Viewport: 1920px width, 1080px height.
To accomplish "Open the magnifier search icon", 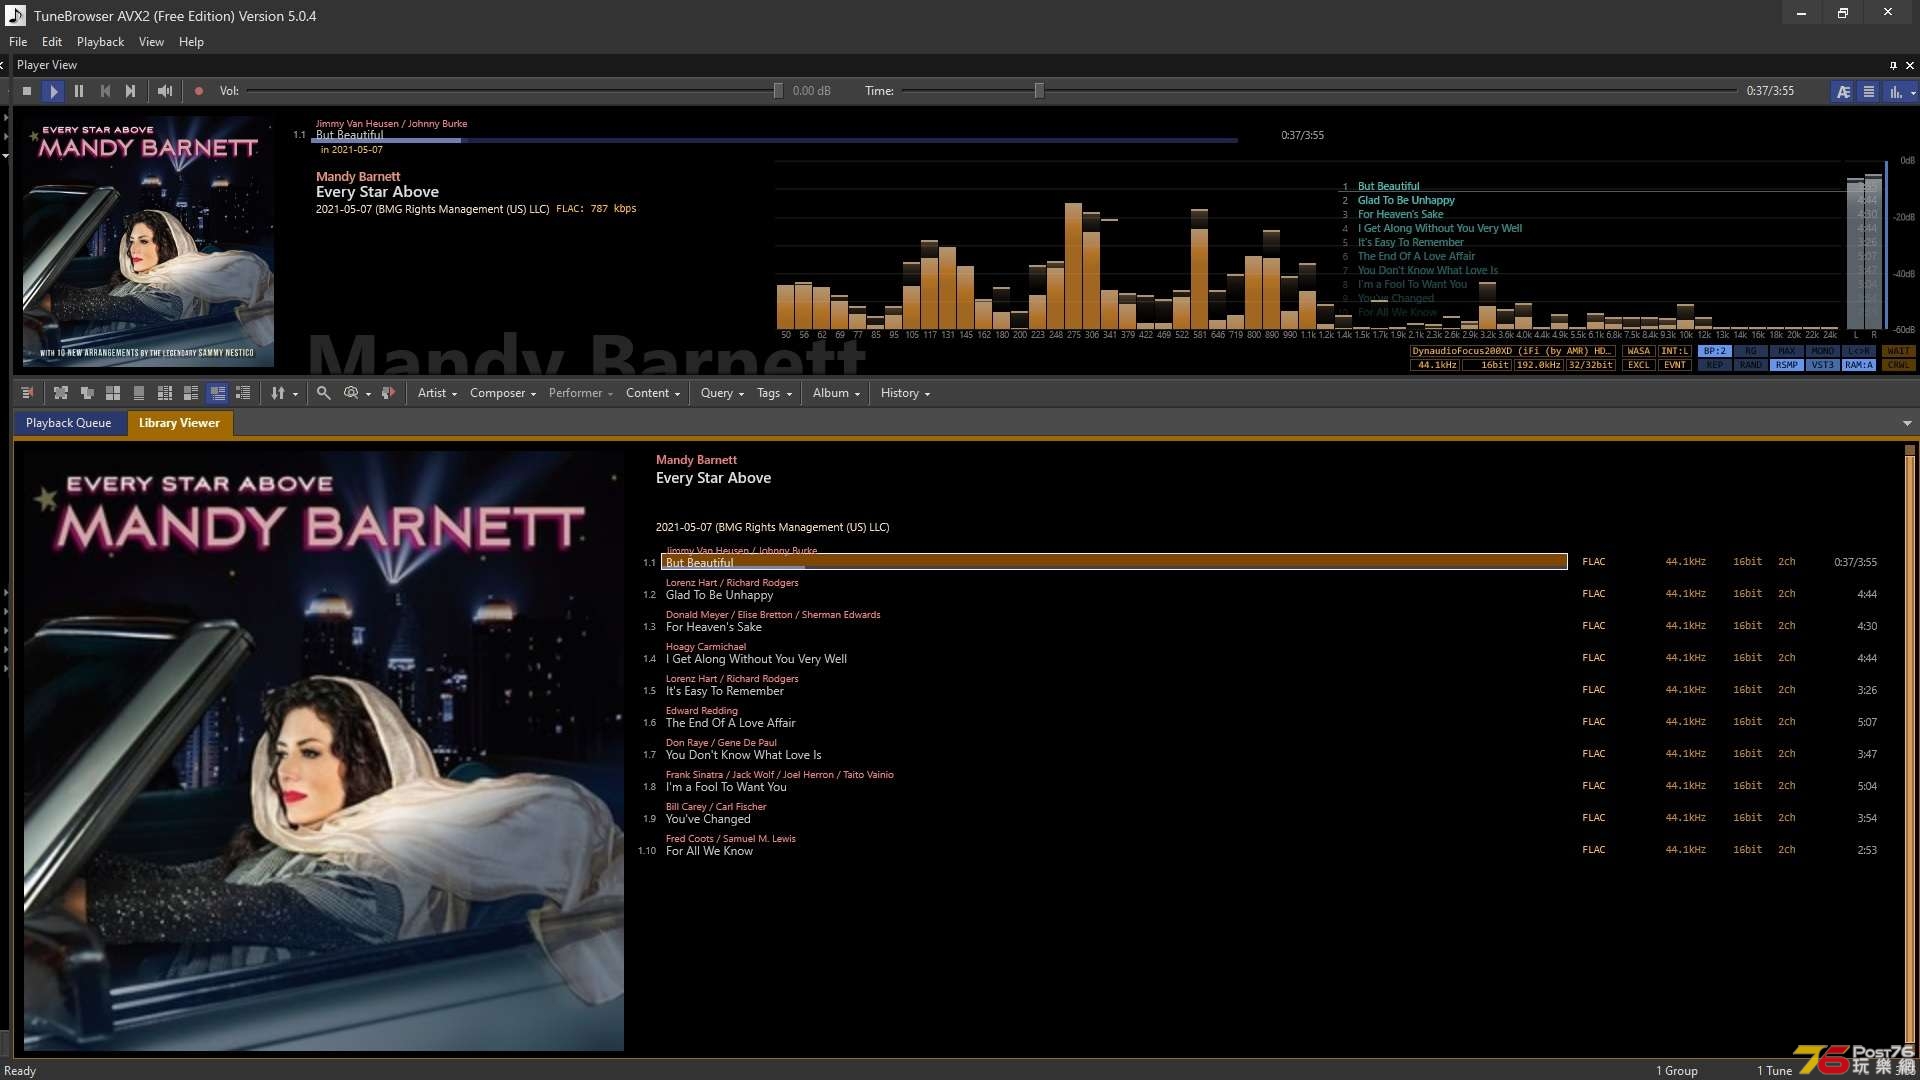I will 323,393.
